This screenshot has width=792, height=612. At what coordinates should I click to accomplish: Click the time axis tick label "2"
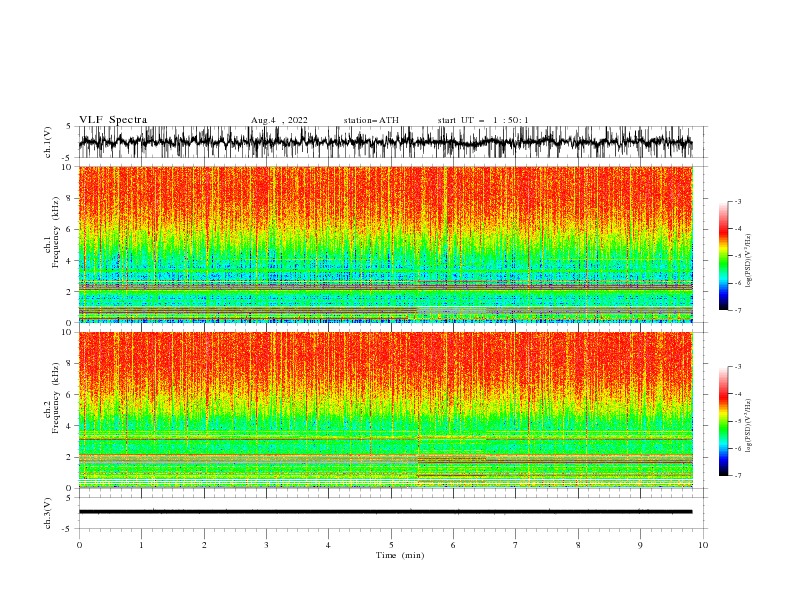click(x=204, y=545)
